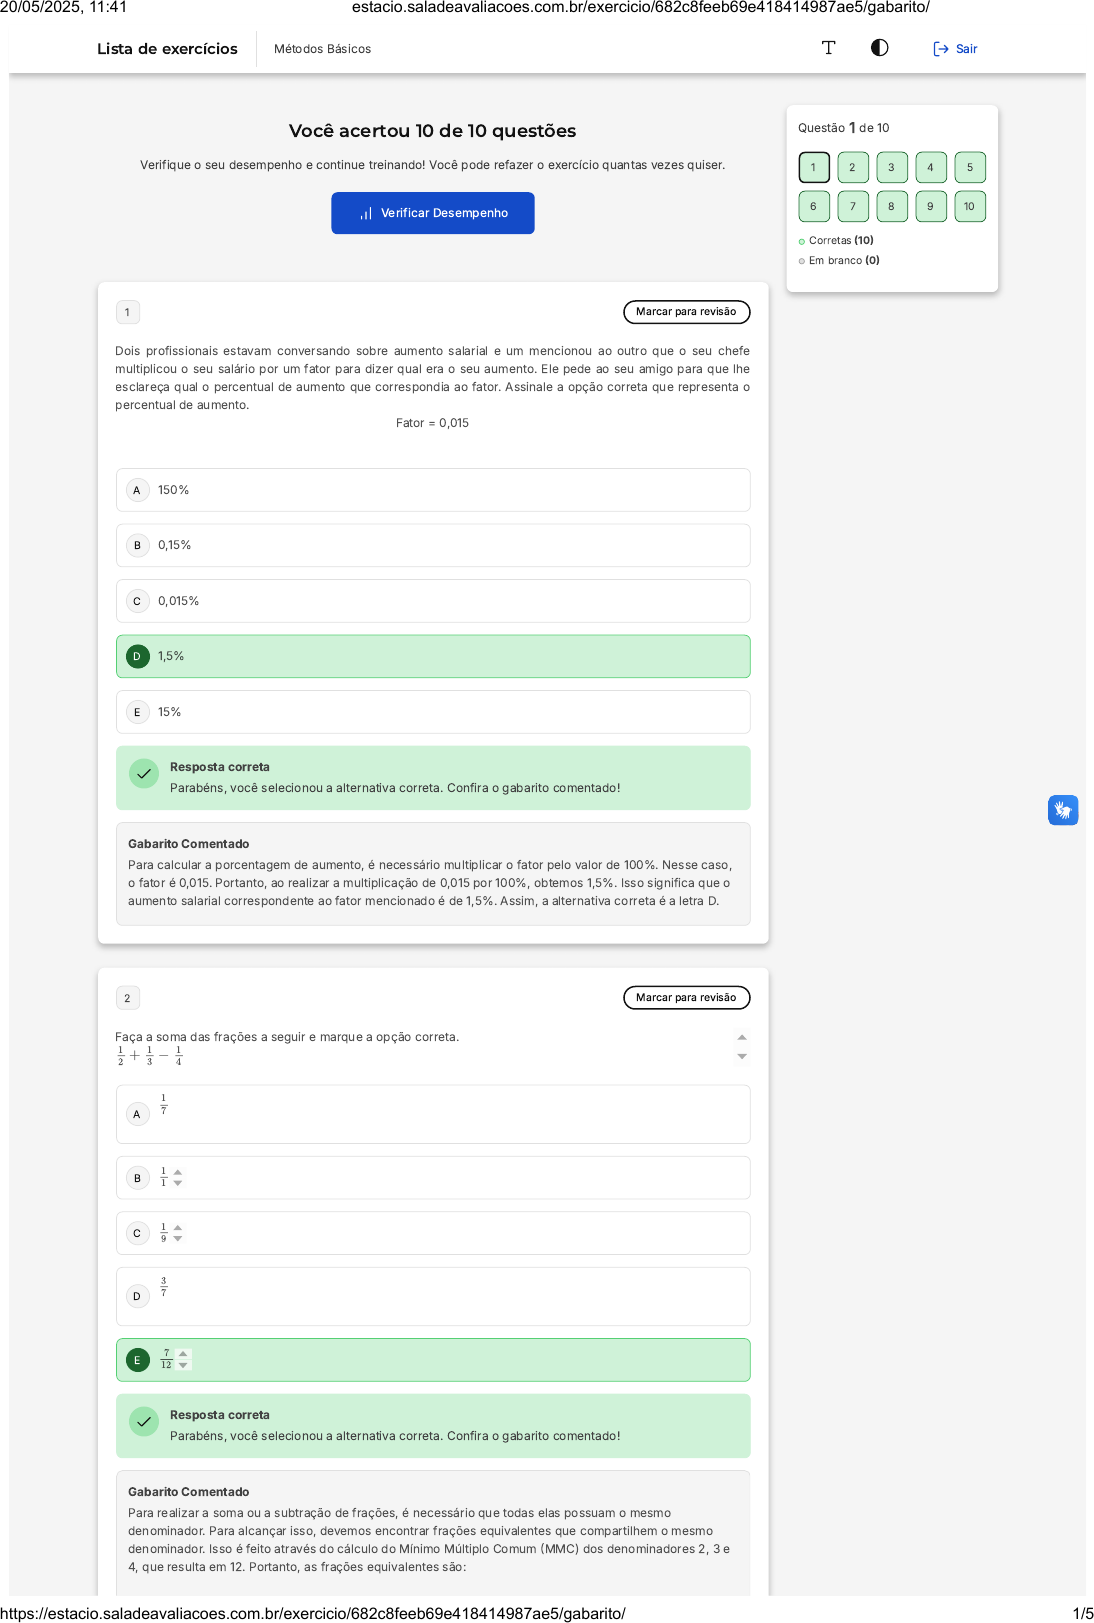Jump to question 5 in the navigator
The width and height of the screenshot is (1094, 1623).
pyautogui.click(x=969, y=167)
